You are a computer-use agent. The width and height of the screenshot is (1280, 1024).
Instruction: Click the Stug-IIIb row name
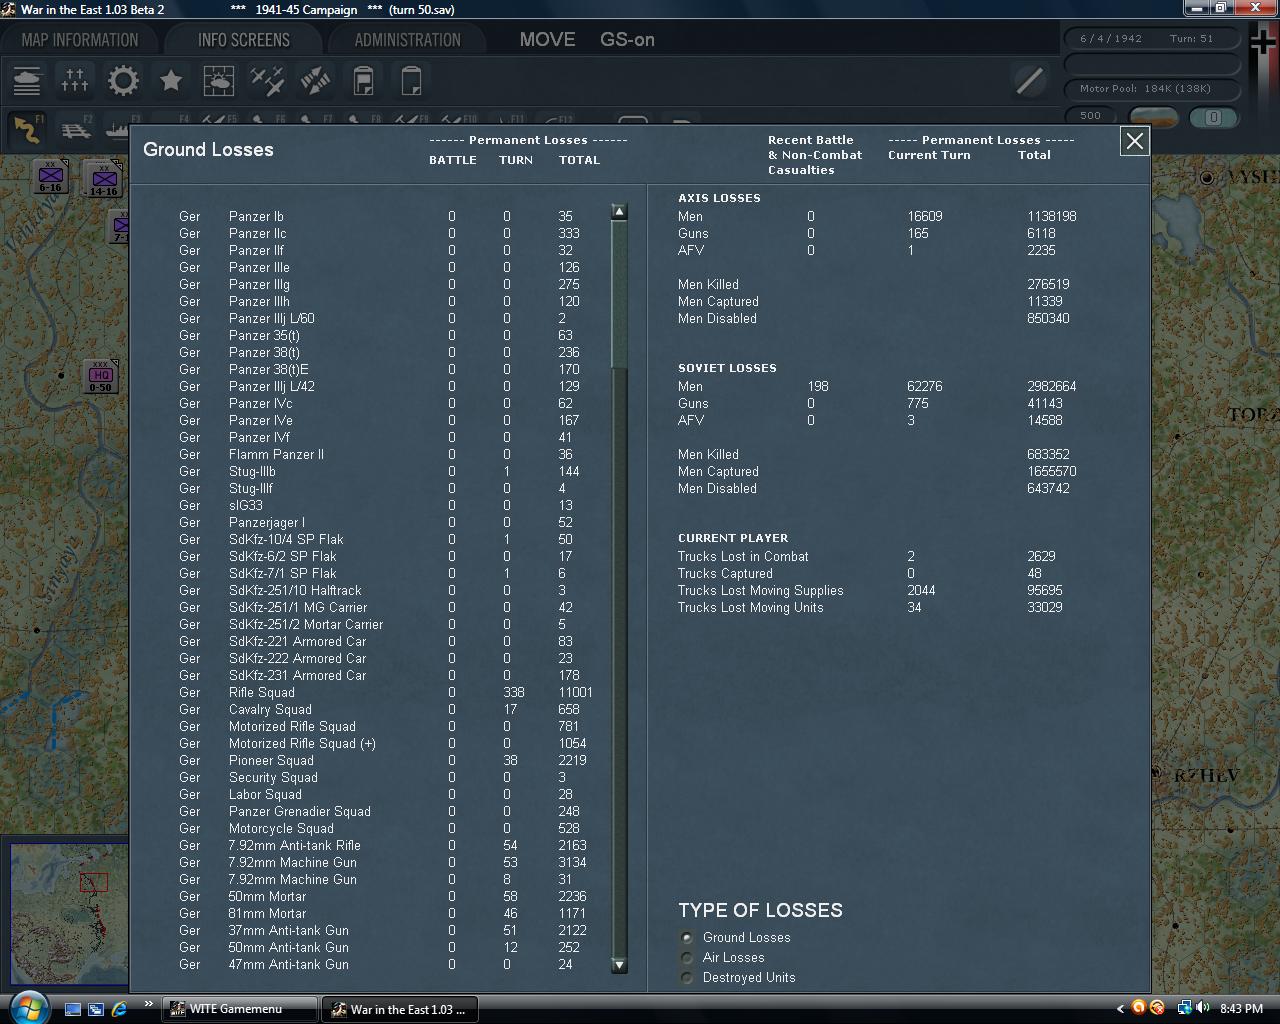point(252,471)
